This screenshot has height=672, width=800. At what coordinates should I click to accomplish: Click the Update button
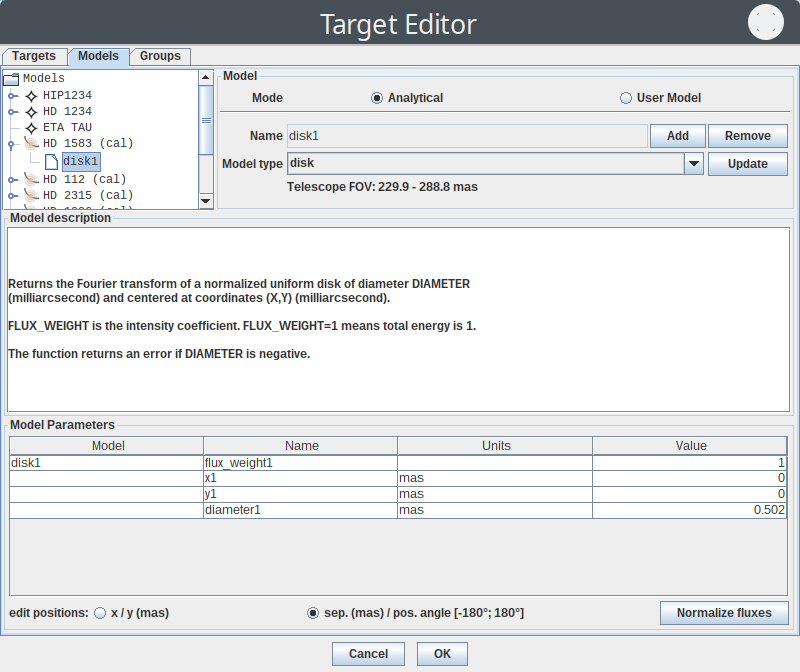point(747,164)
